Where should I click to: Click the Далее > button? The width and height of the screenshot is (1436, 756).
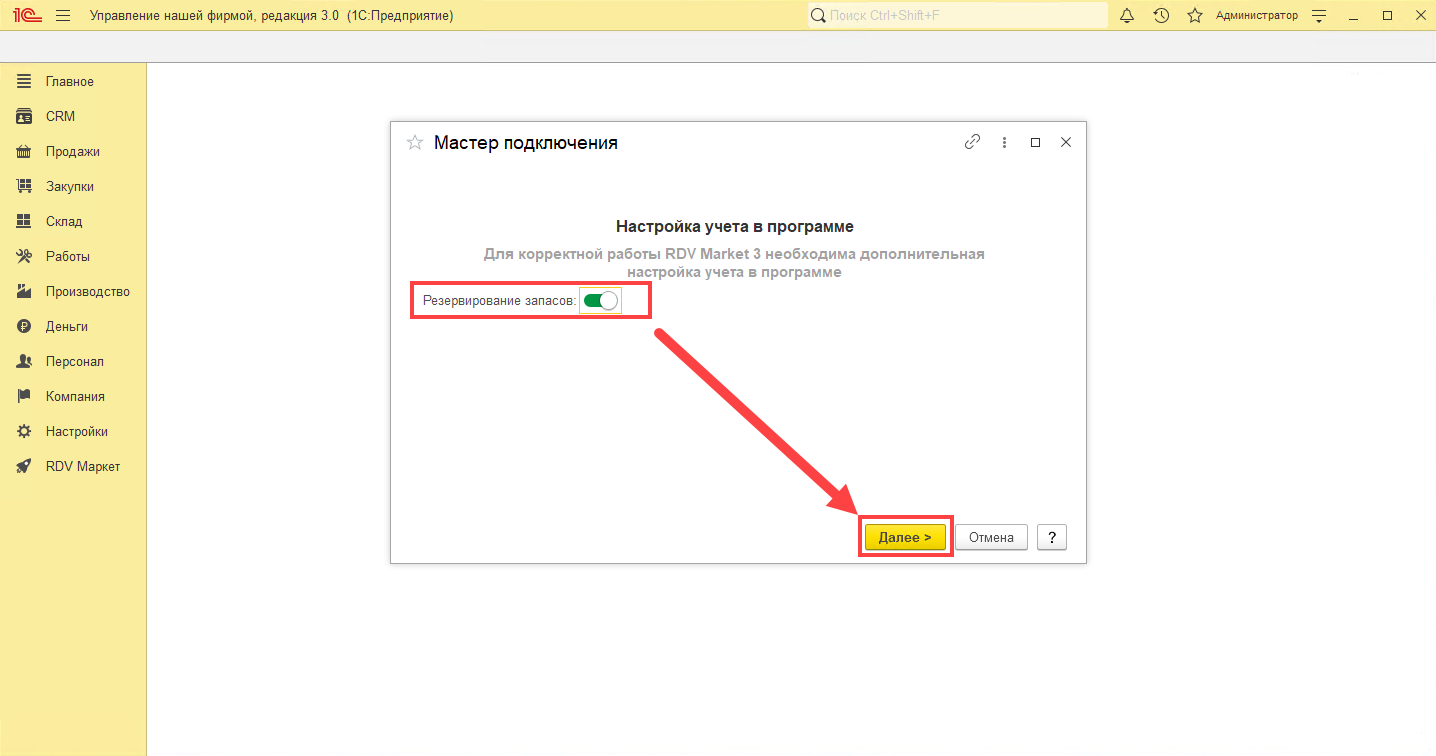(905, 537)
